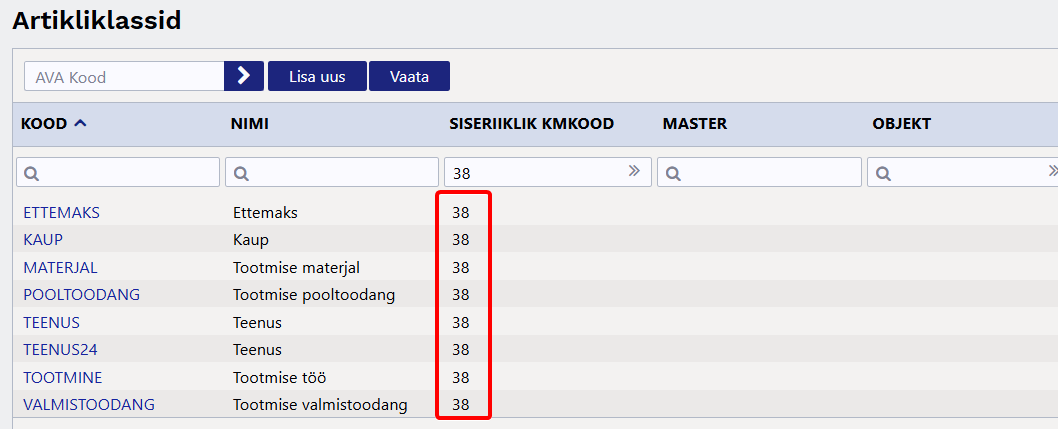The image size is (1058, 429).
Task: Click the magnifier icon in the MASTER filter
Action: [x=673, y=174]
